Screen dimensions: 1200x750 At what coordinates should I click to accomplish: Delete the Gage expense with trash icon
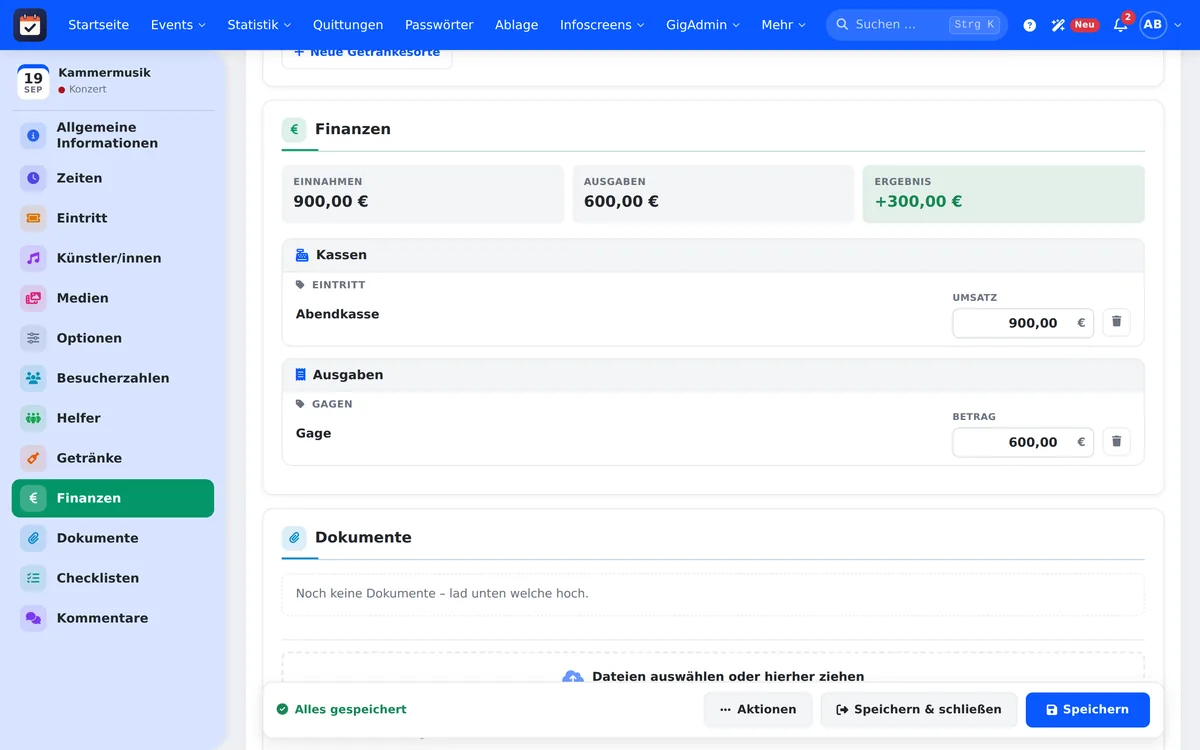pos(1117,441)
